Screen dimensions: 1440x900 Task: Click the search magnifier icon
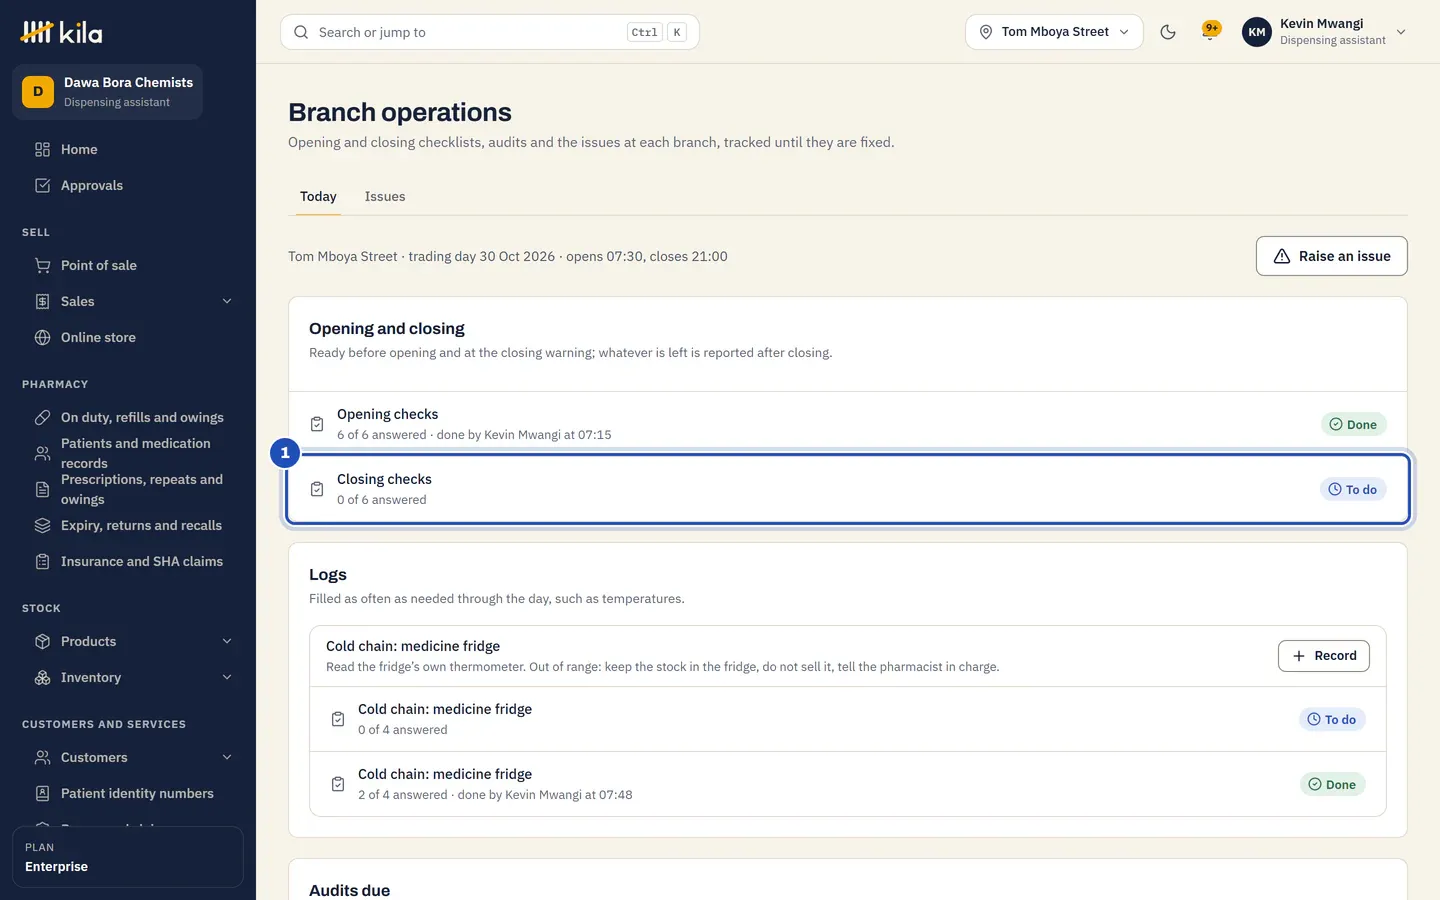tap(301, 32)
